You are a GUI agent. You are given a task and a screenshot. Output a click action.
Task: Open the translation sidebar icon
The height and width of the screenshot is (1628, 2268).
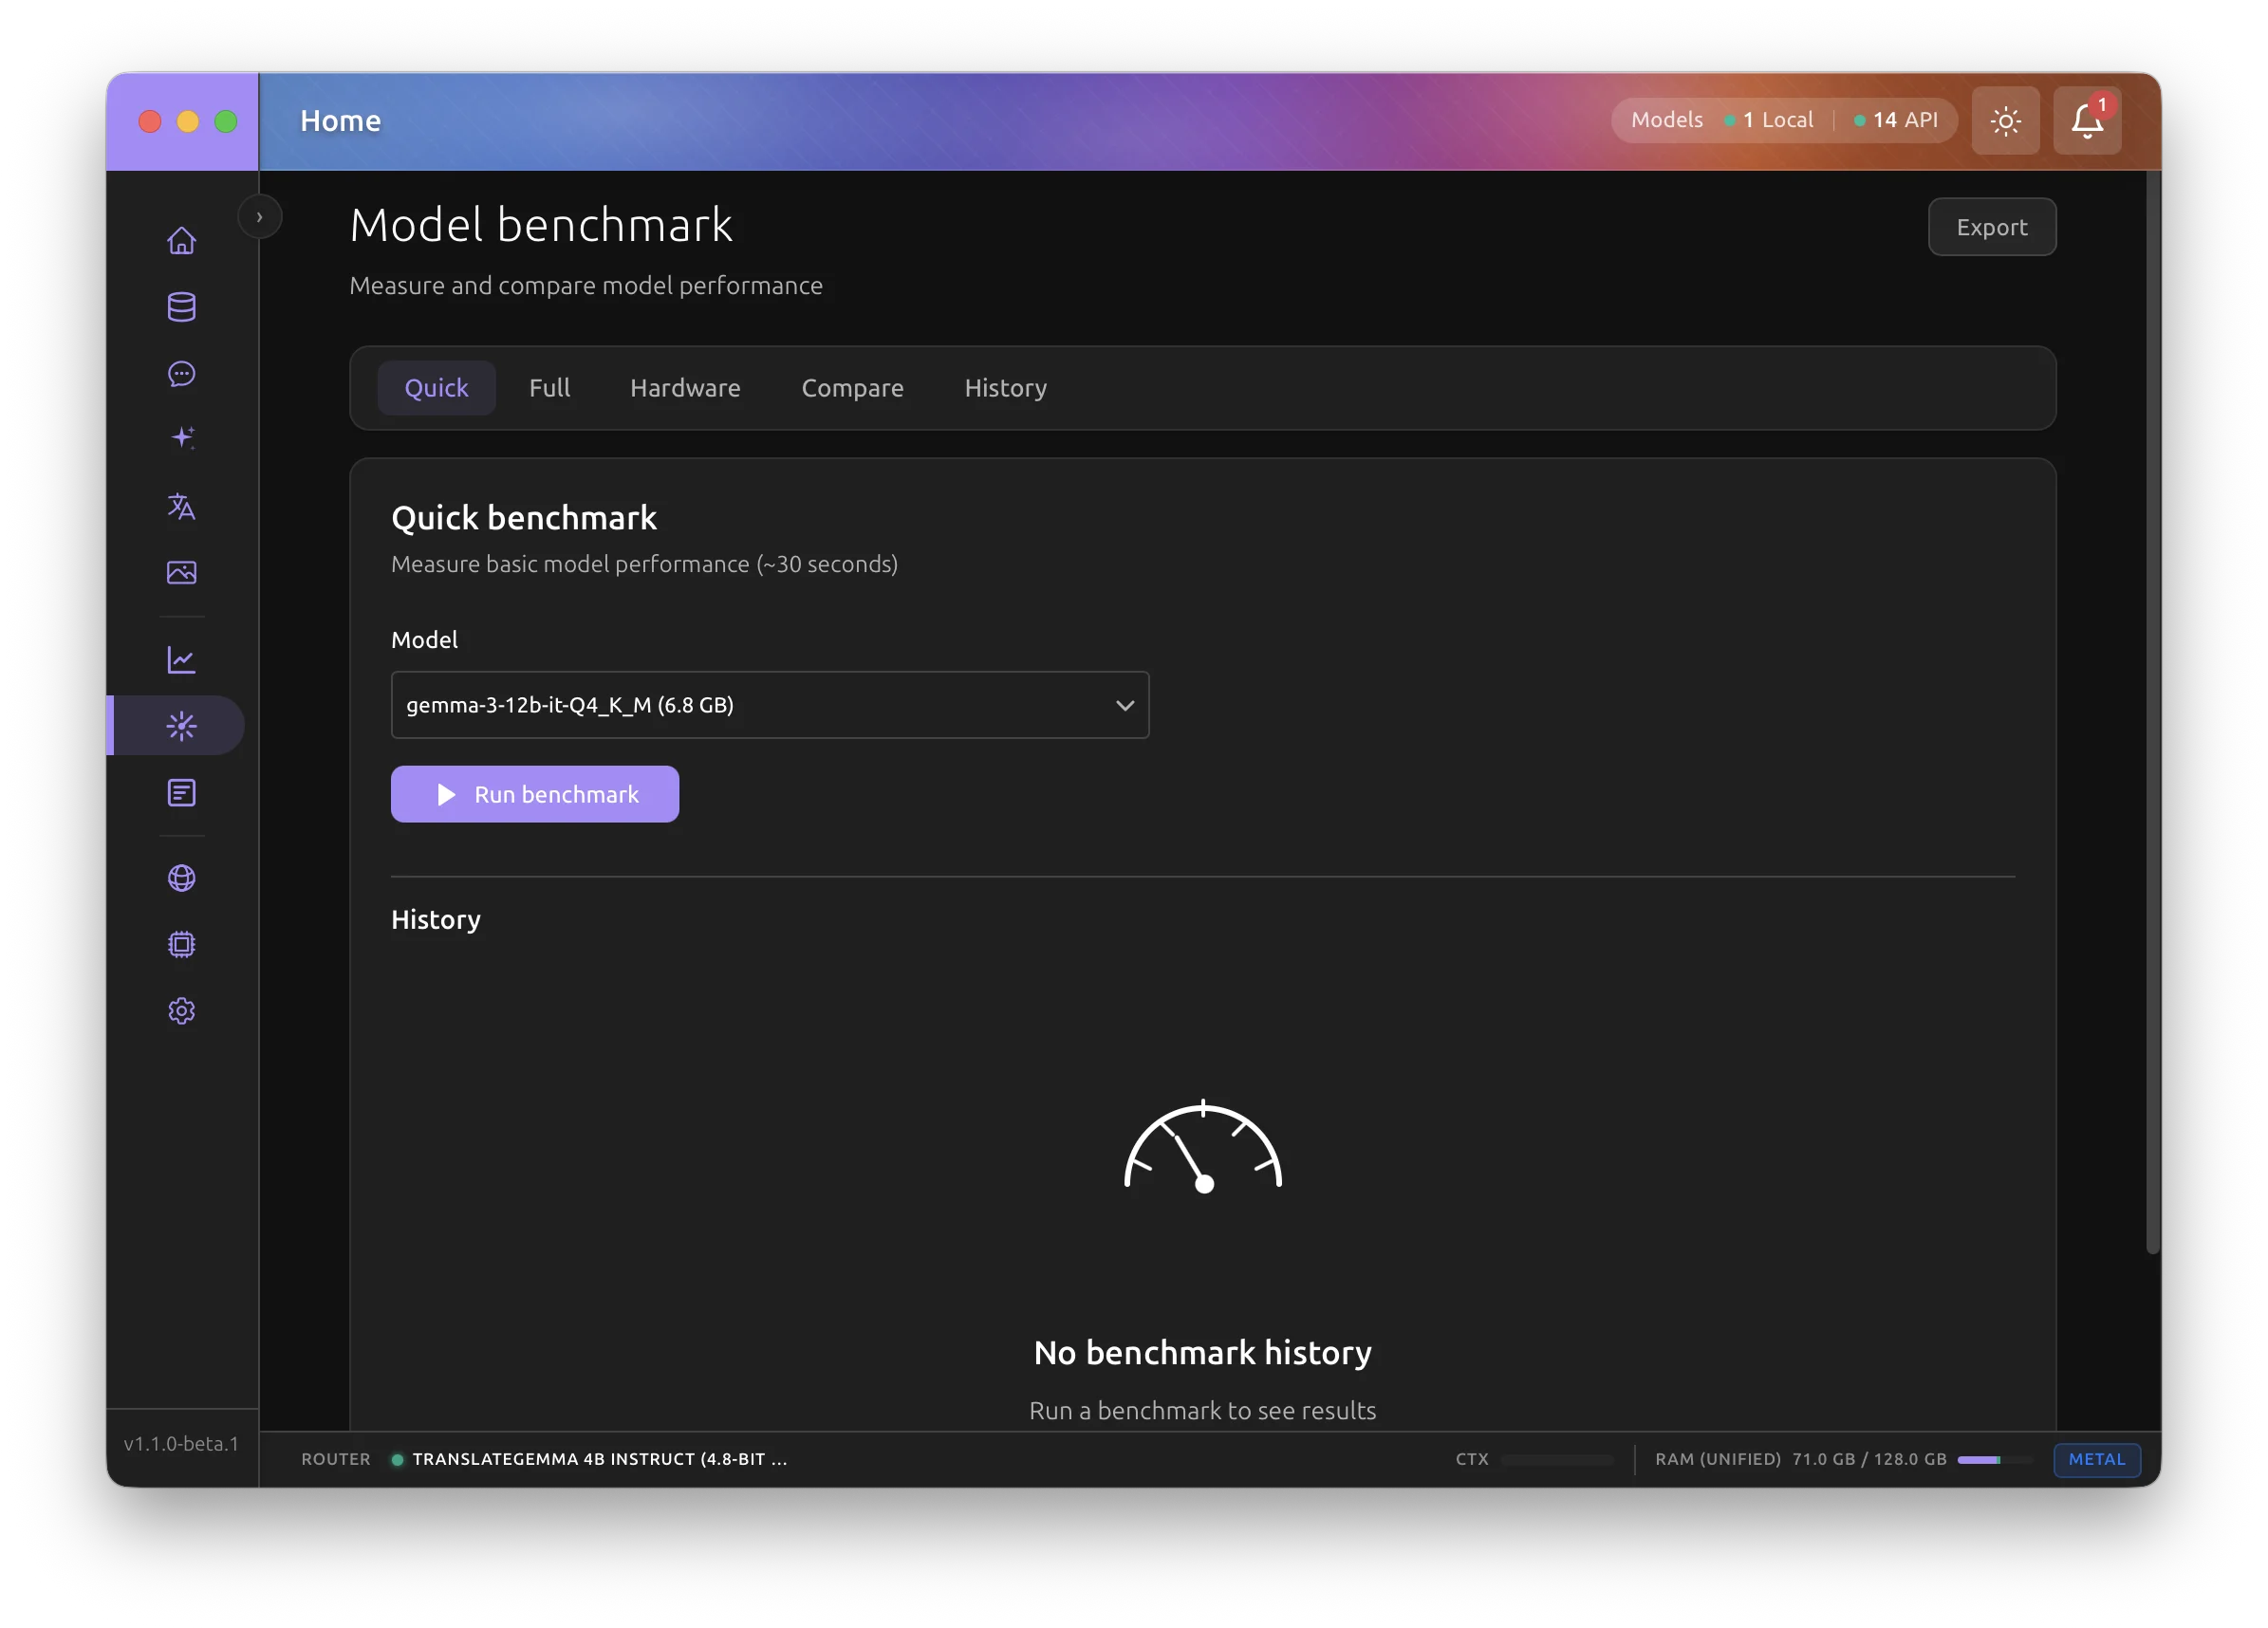point(181,507)
